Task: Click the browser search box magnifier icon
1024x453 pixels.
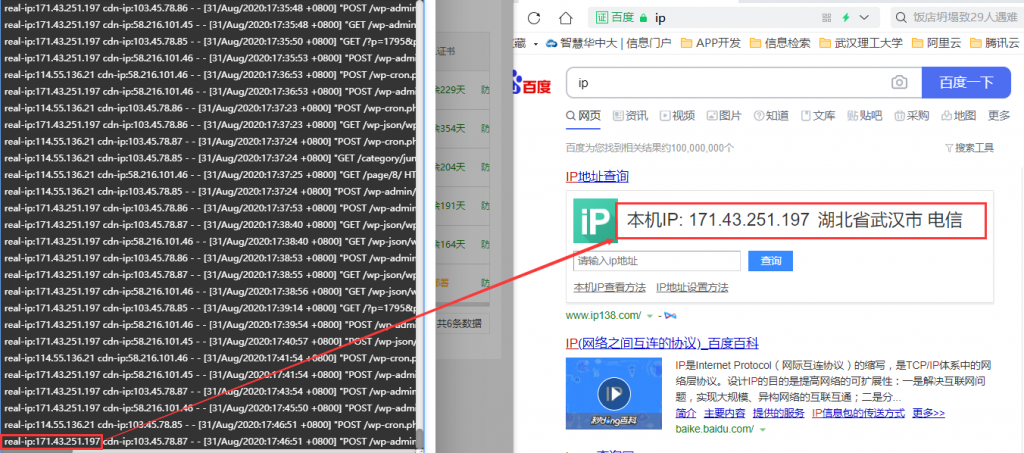Action: [901, 18]
